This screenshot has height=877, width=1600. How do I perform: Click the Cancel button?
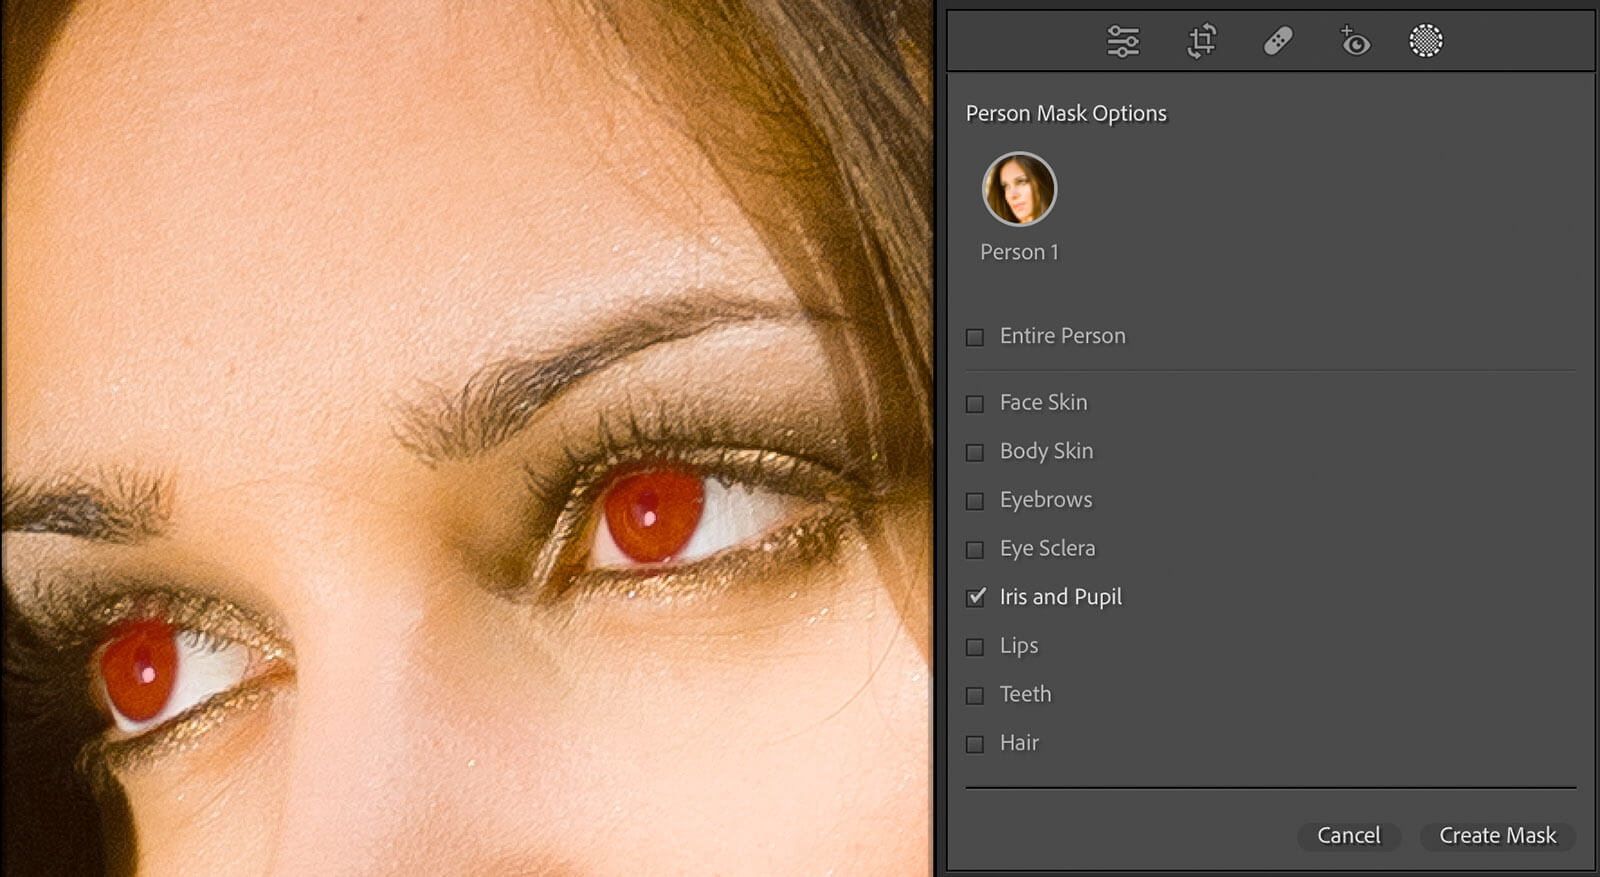[1348, 835]
